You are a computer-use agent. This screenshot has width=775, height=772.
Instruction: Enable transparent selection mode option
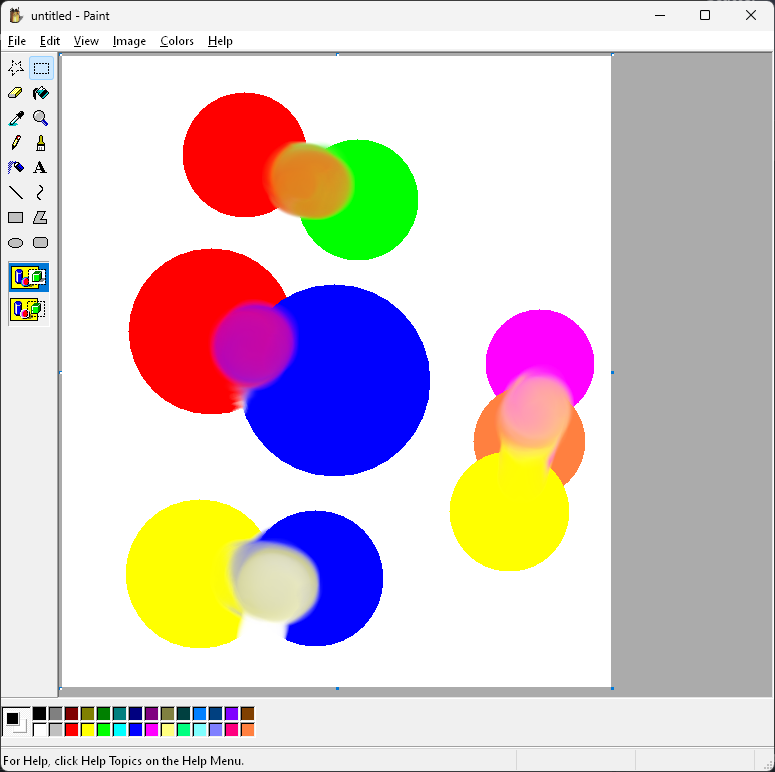coord(29,309)
